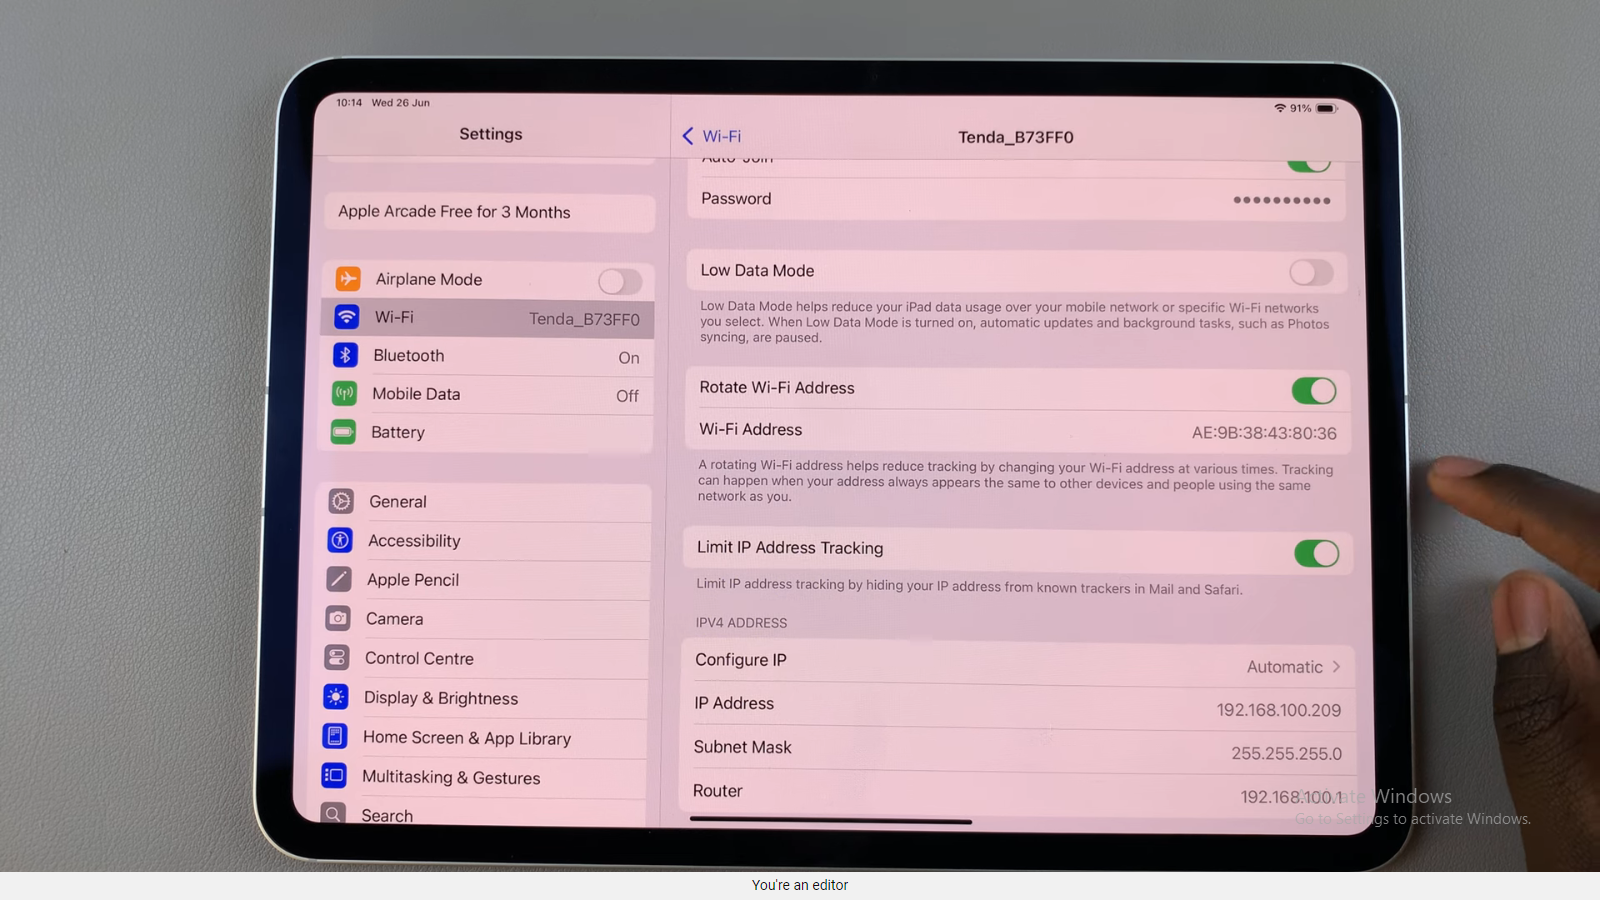
Task: Turn off Rotate Wi-Fi Address switch
Action: (x=1314, y=391)
